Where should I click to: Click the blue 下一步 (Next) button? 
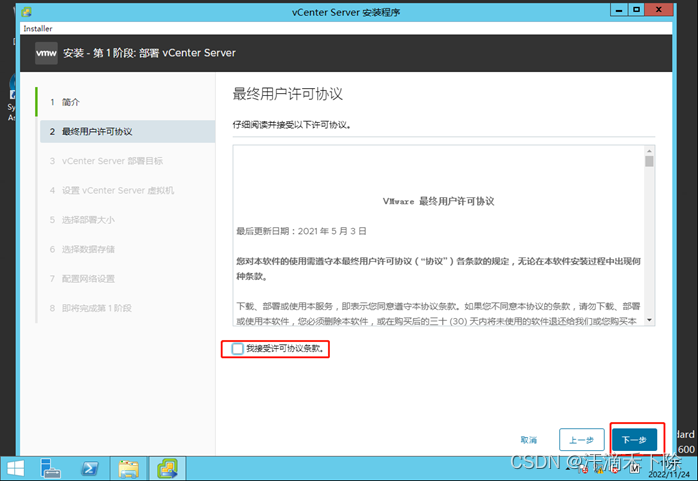pyautogui.click(x=634, y=440)
